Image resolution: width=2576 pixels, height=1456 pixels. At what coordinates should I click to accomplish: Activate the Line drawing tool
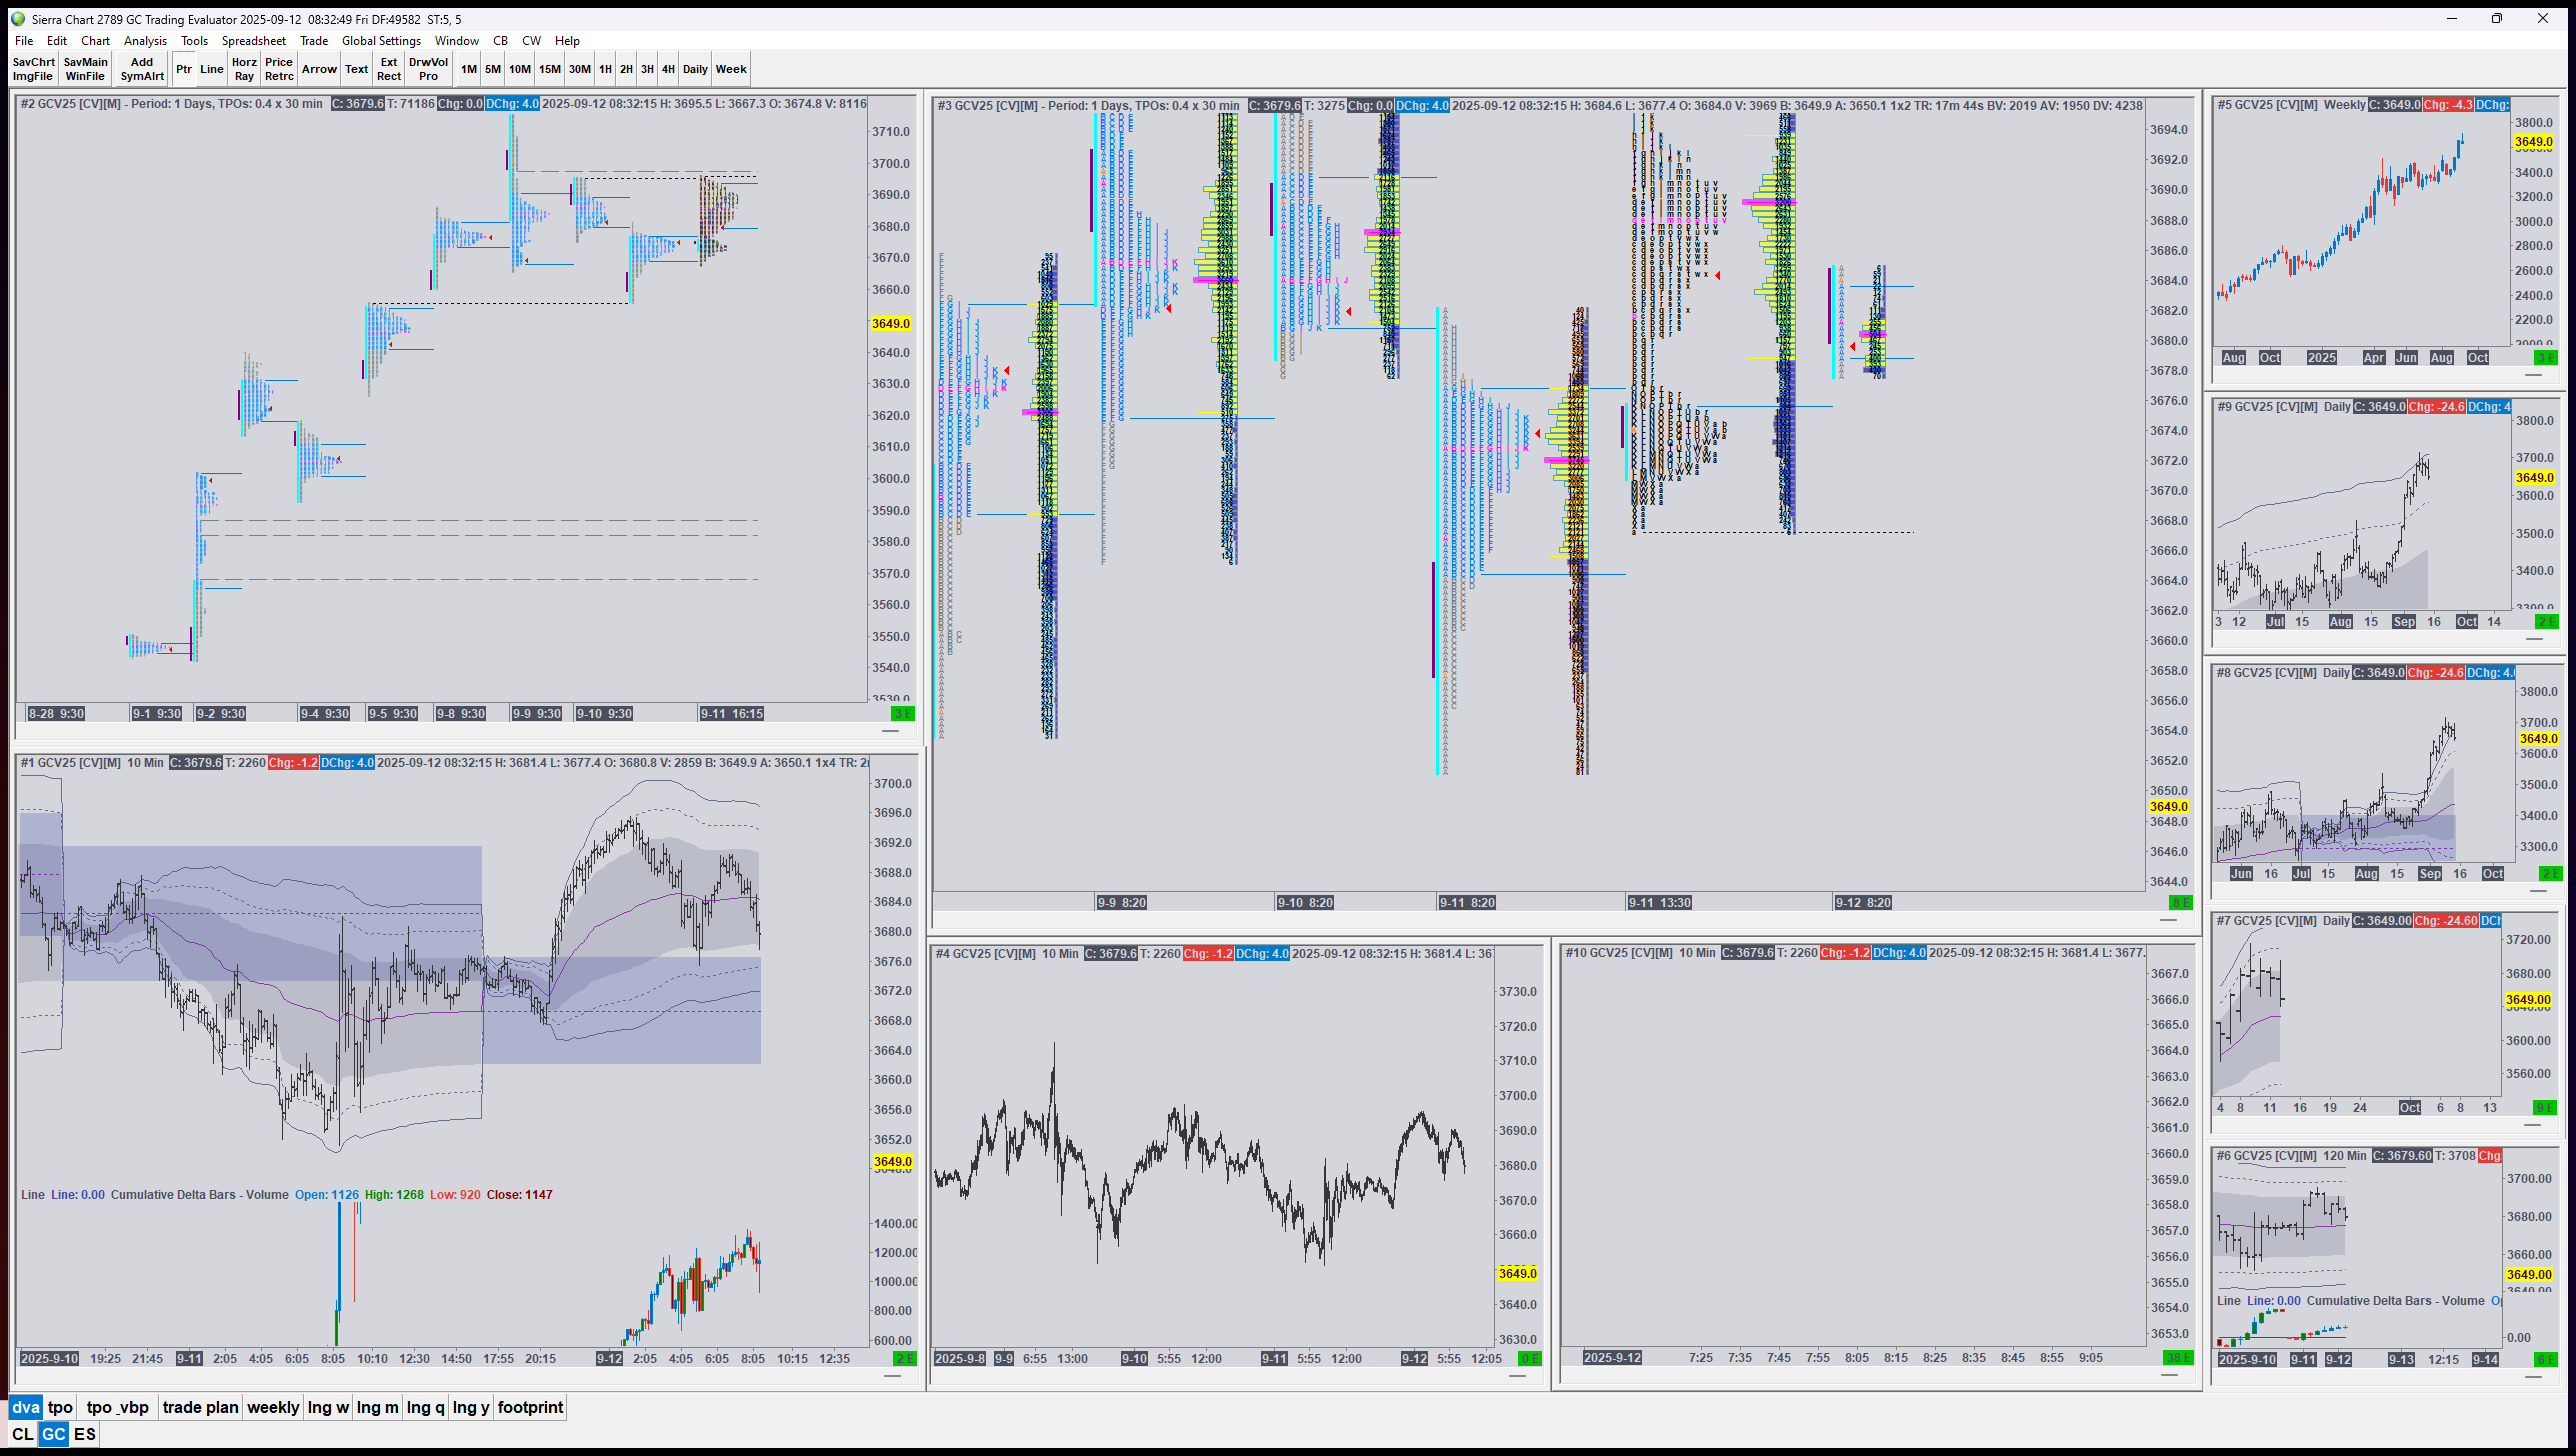click(211, 69)
